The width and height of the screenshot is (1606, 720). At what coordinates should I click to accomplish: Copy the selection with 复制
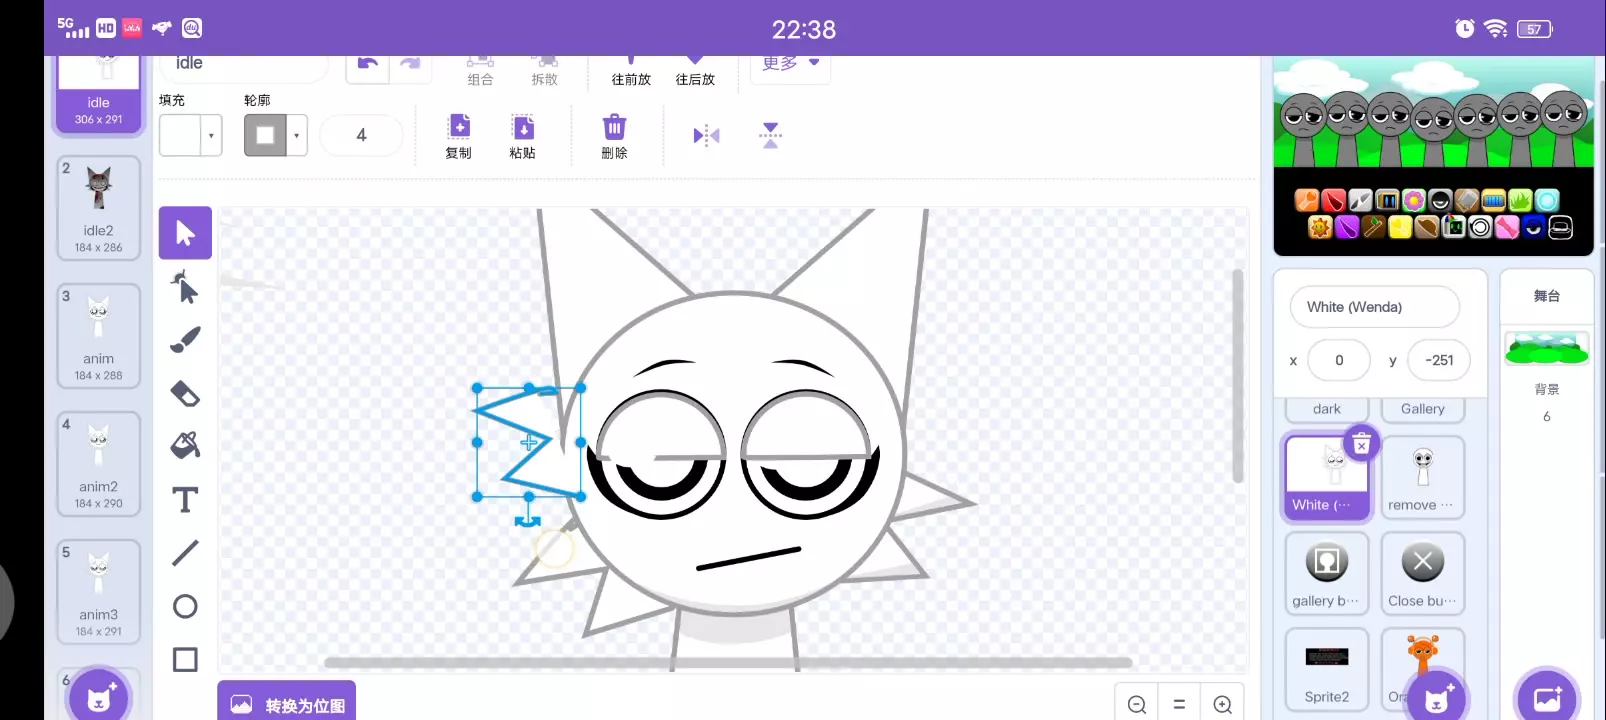459,136
